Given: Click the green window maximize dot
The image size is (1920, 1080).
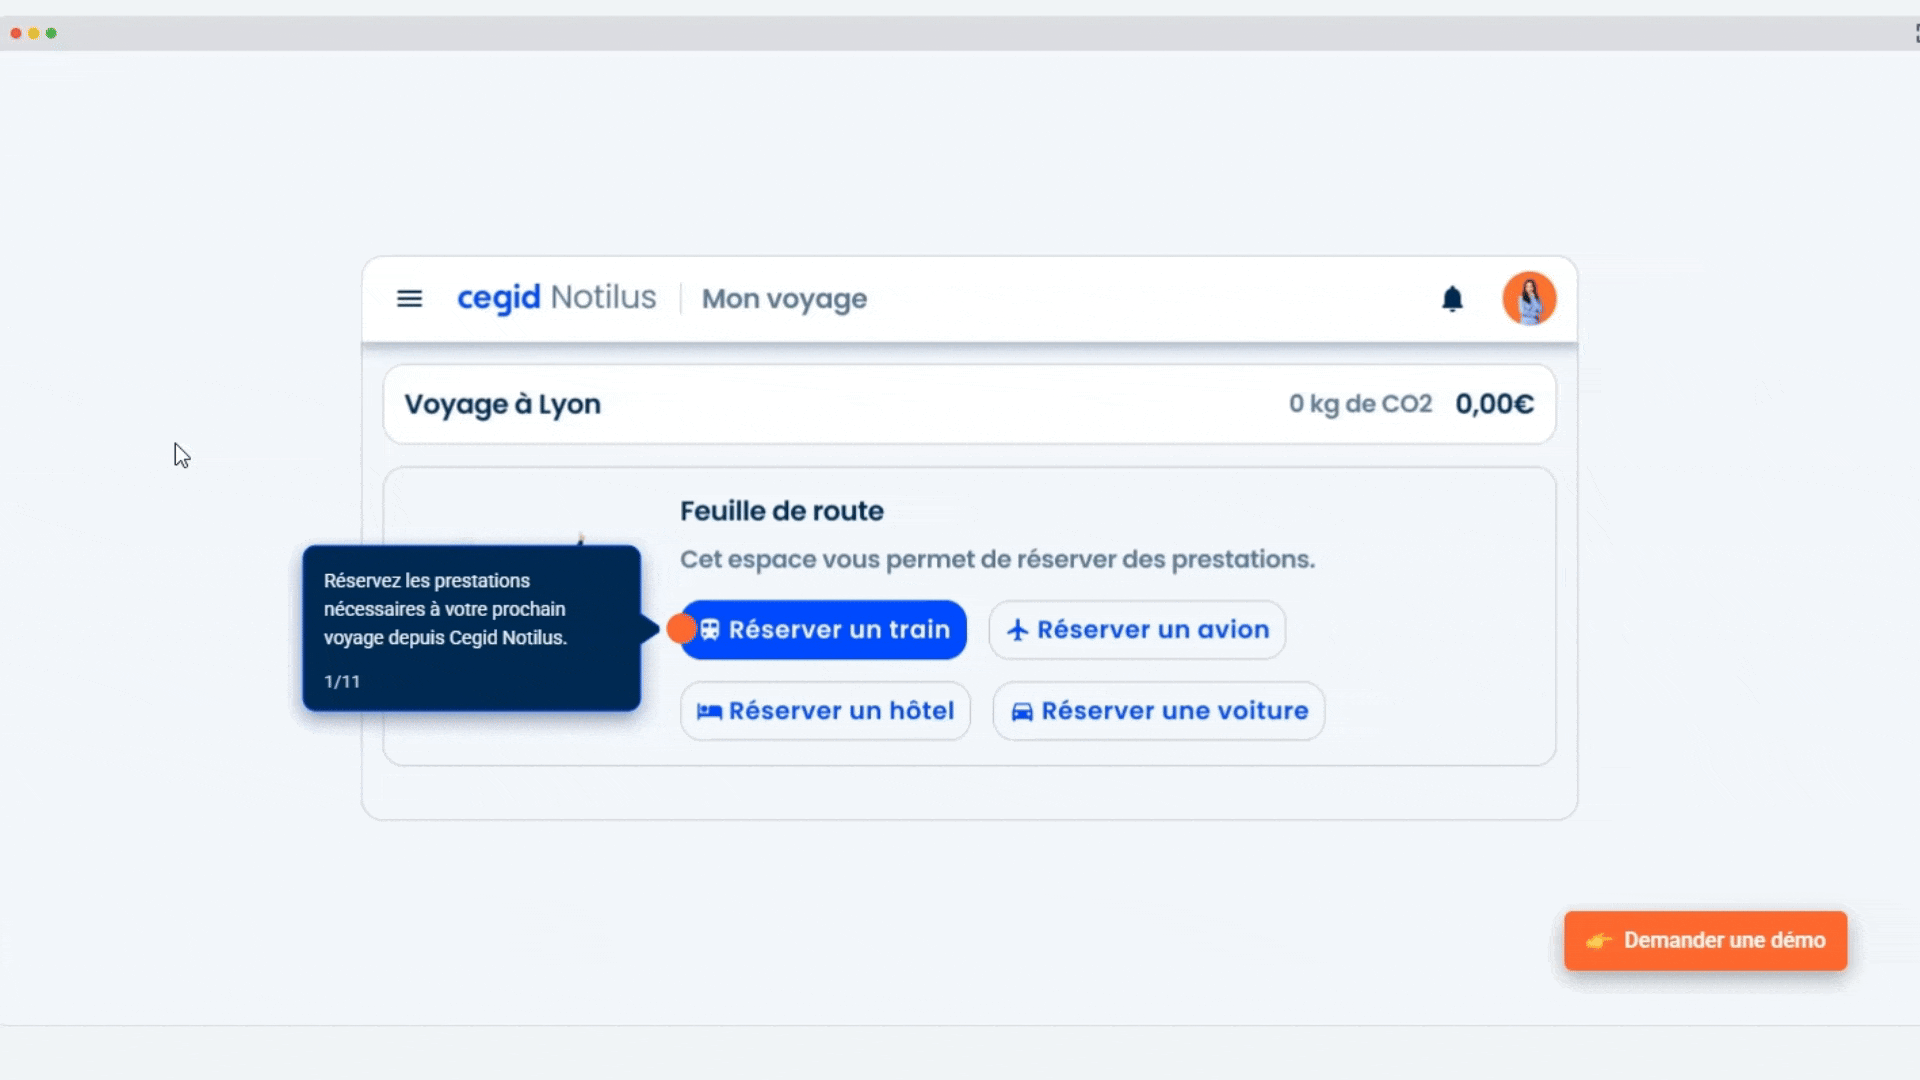Looking at the screenshot, I should 51,33.
